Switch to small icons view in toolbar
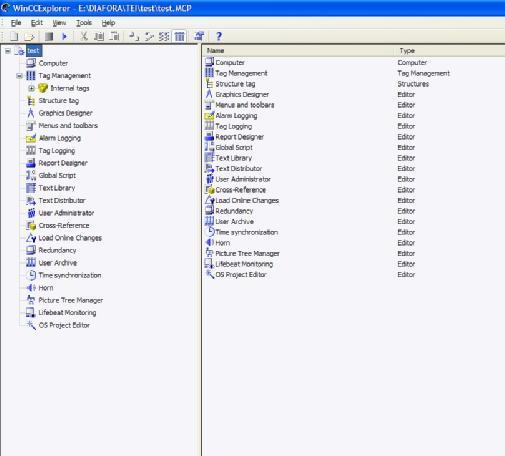 149,36
